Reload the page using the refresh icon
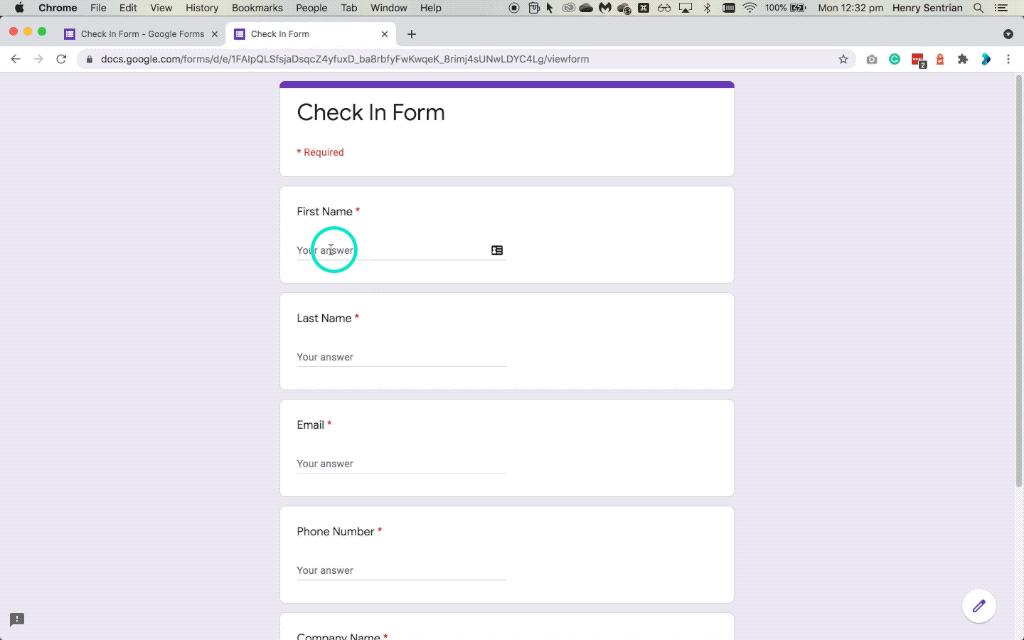This screenshot has width=1024, height=640. pos(61,59)
